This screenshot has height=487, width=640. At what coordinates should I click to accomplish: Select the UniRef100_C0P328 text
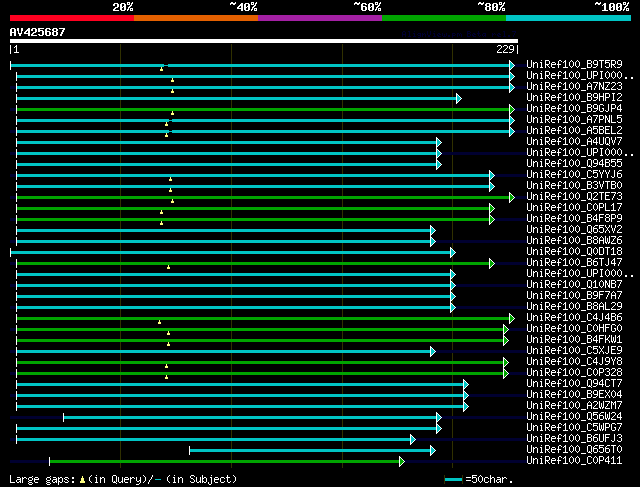574,372
